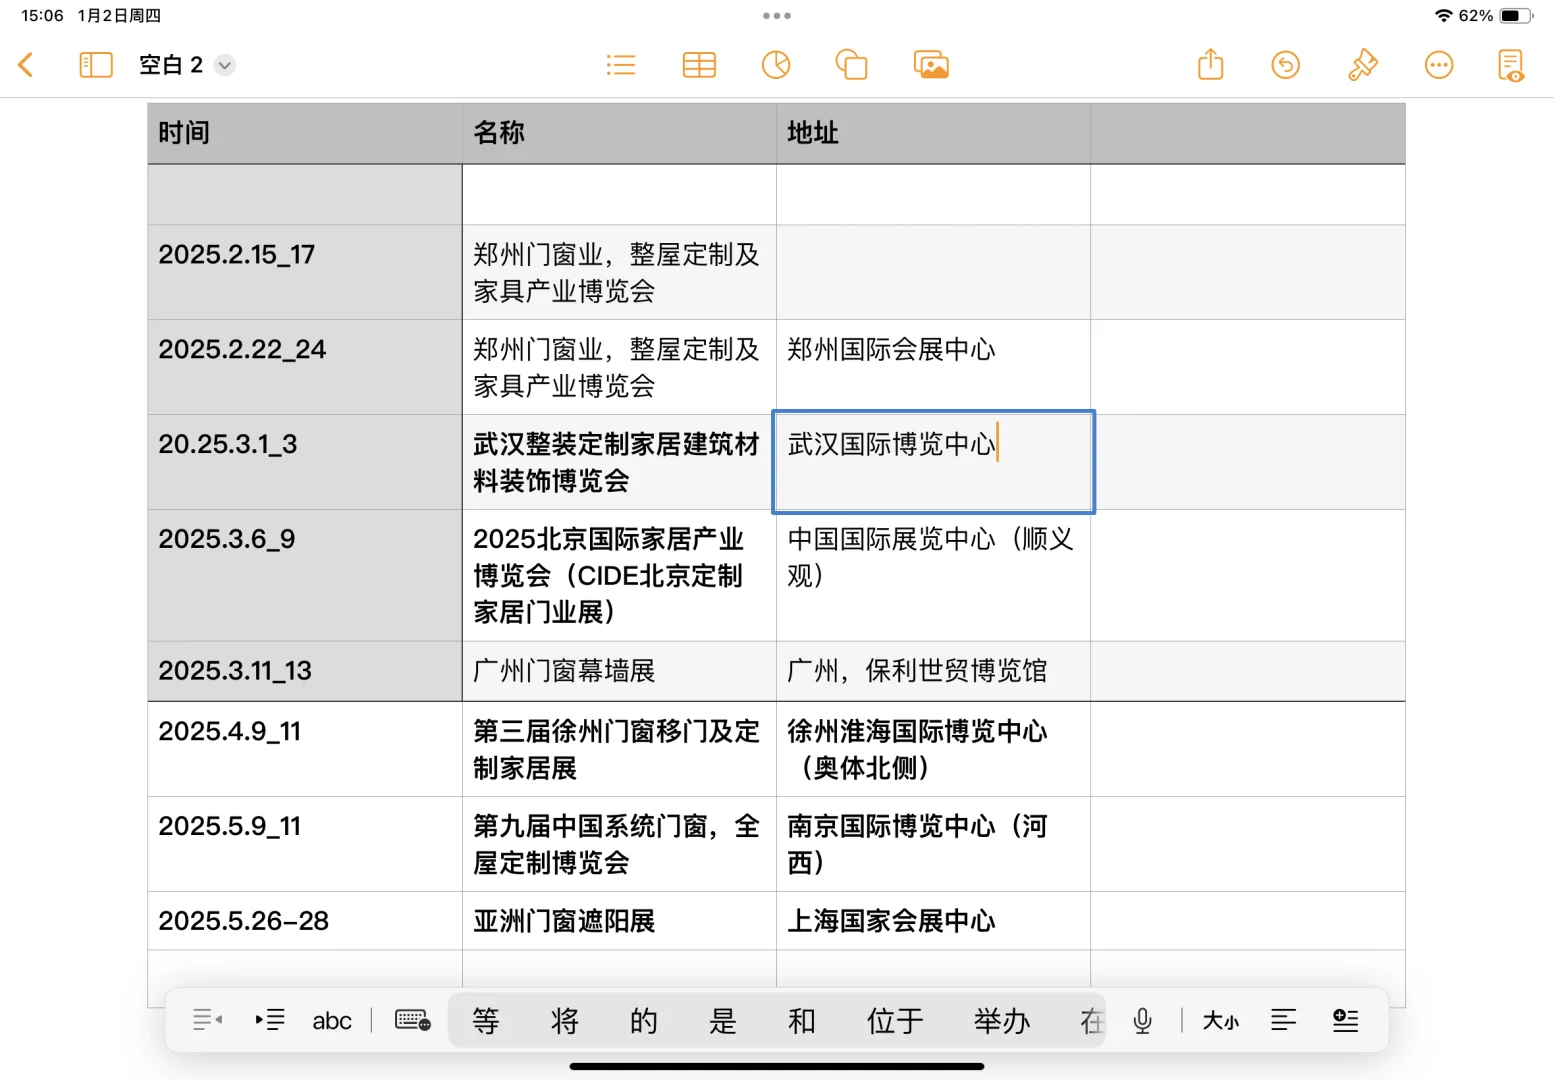The width and height of the screenshot is (1554, 1080).
Task: Go back to the document manager
Action: click(27, 65)
